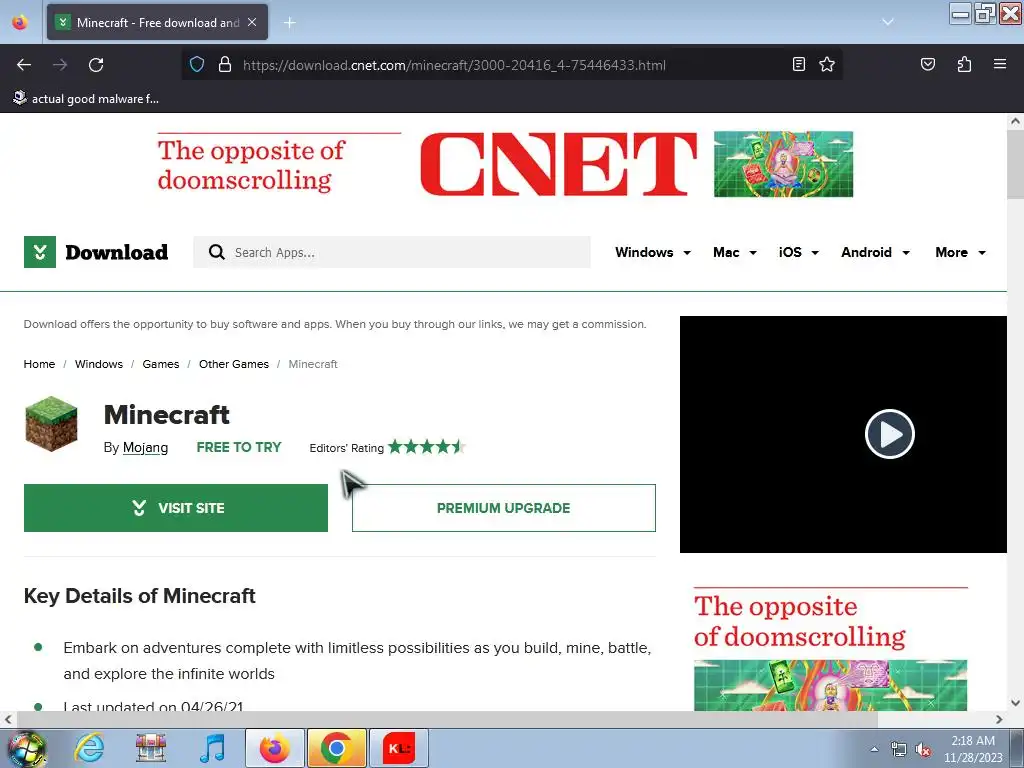Launch Internet Explorer from the taskbar
This screenshot has width=1024, height=768.
pos(89,748)
